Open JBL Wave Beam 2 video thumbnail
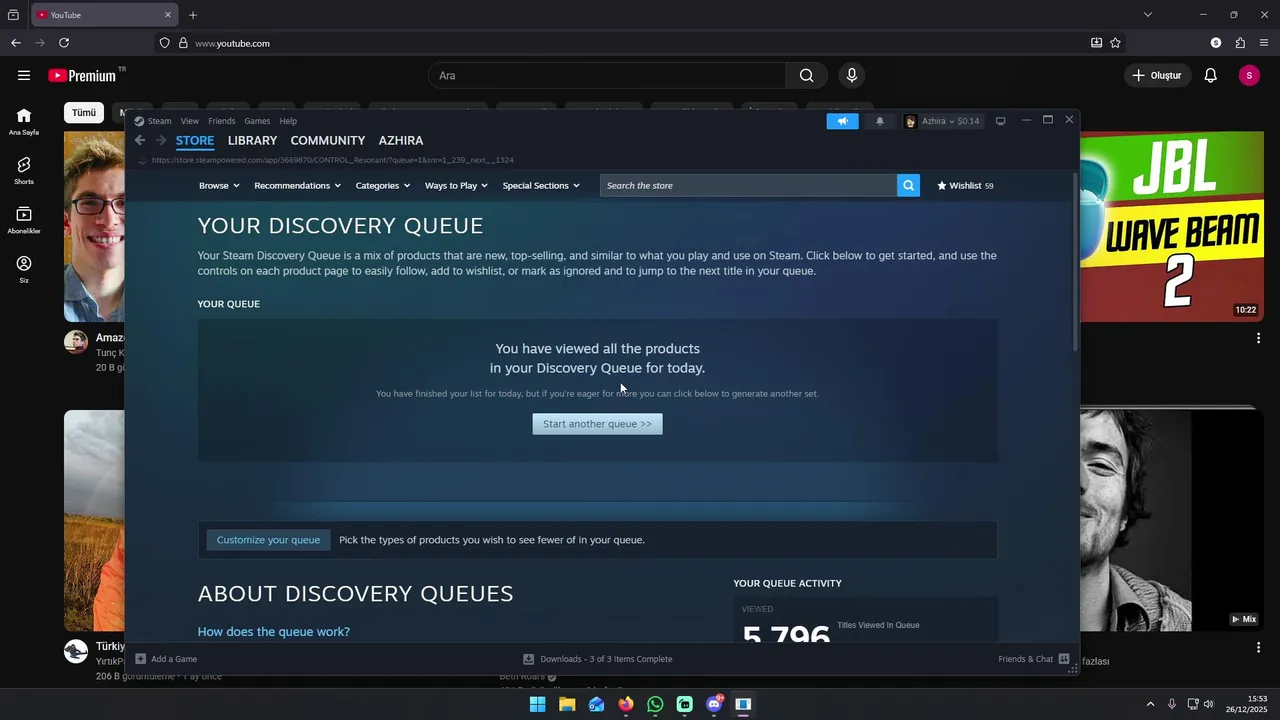Image resolution: width=1280 pixels, height=720 pixels. pyautogui.click(x=1170, y=227)
